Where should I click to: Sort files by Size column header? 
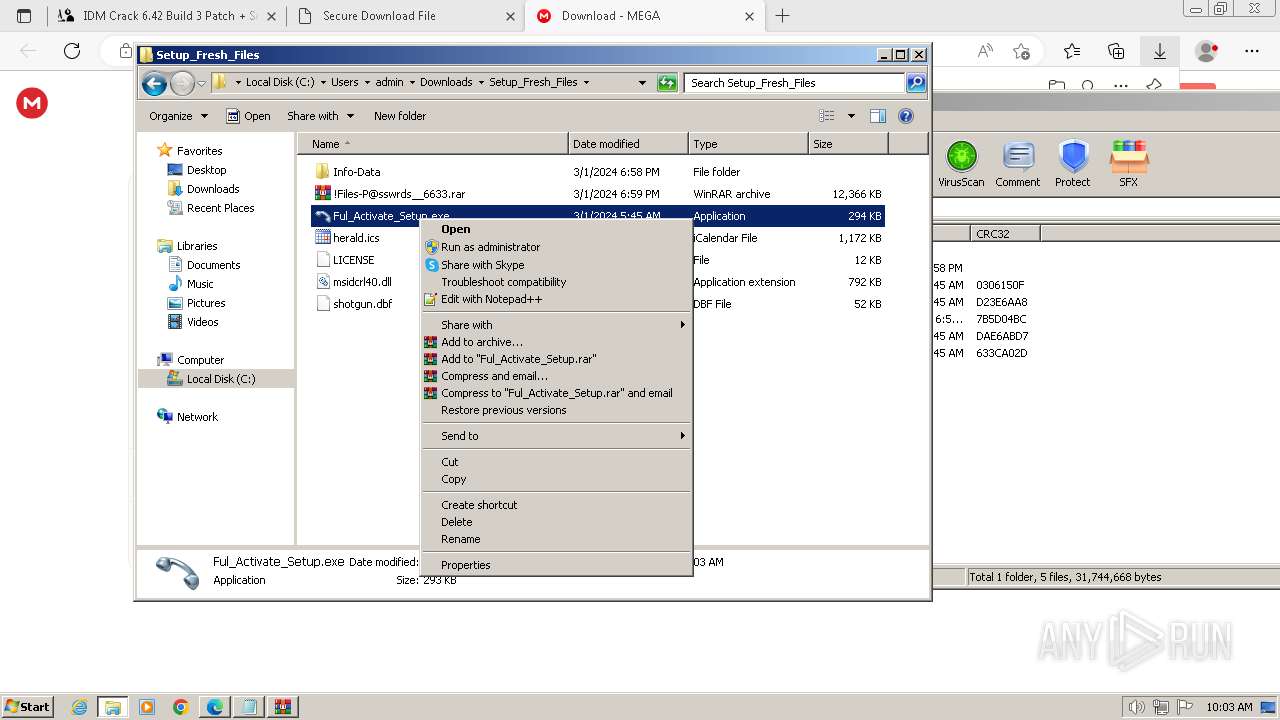(848, 144)
